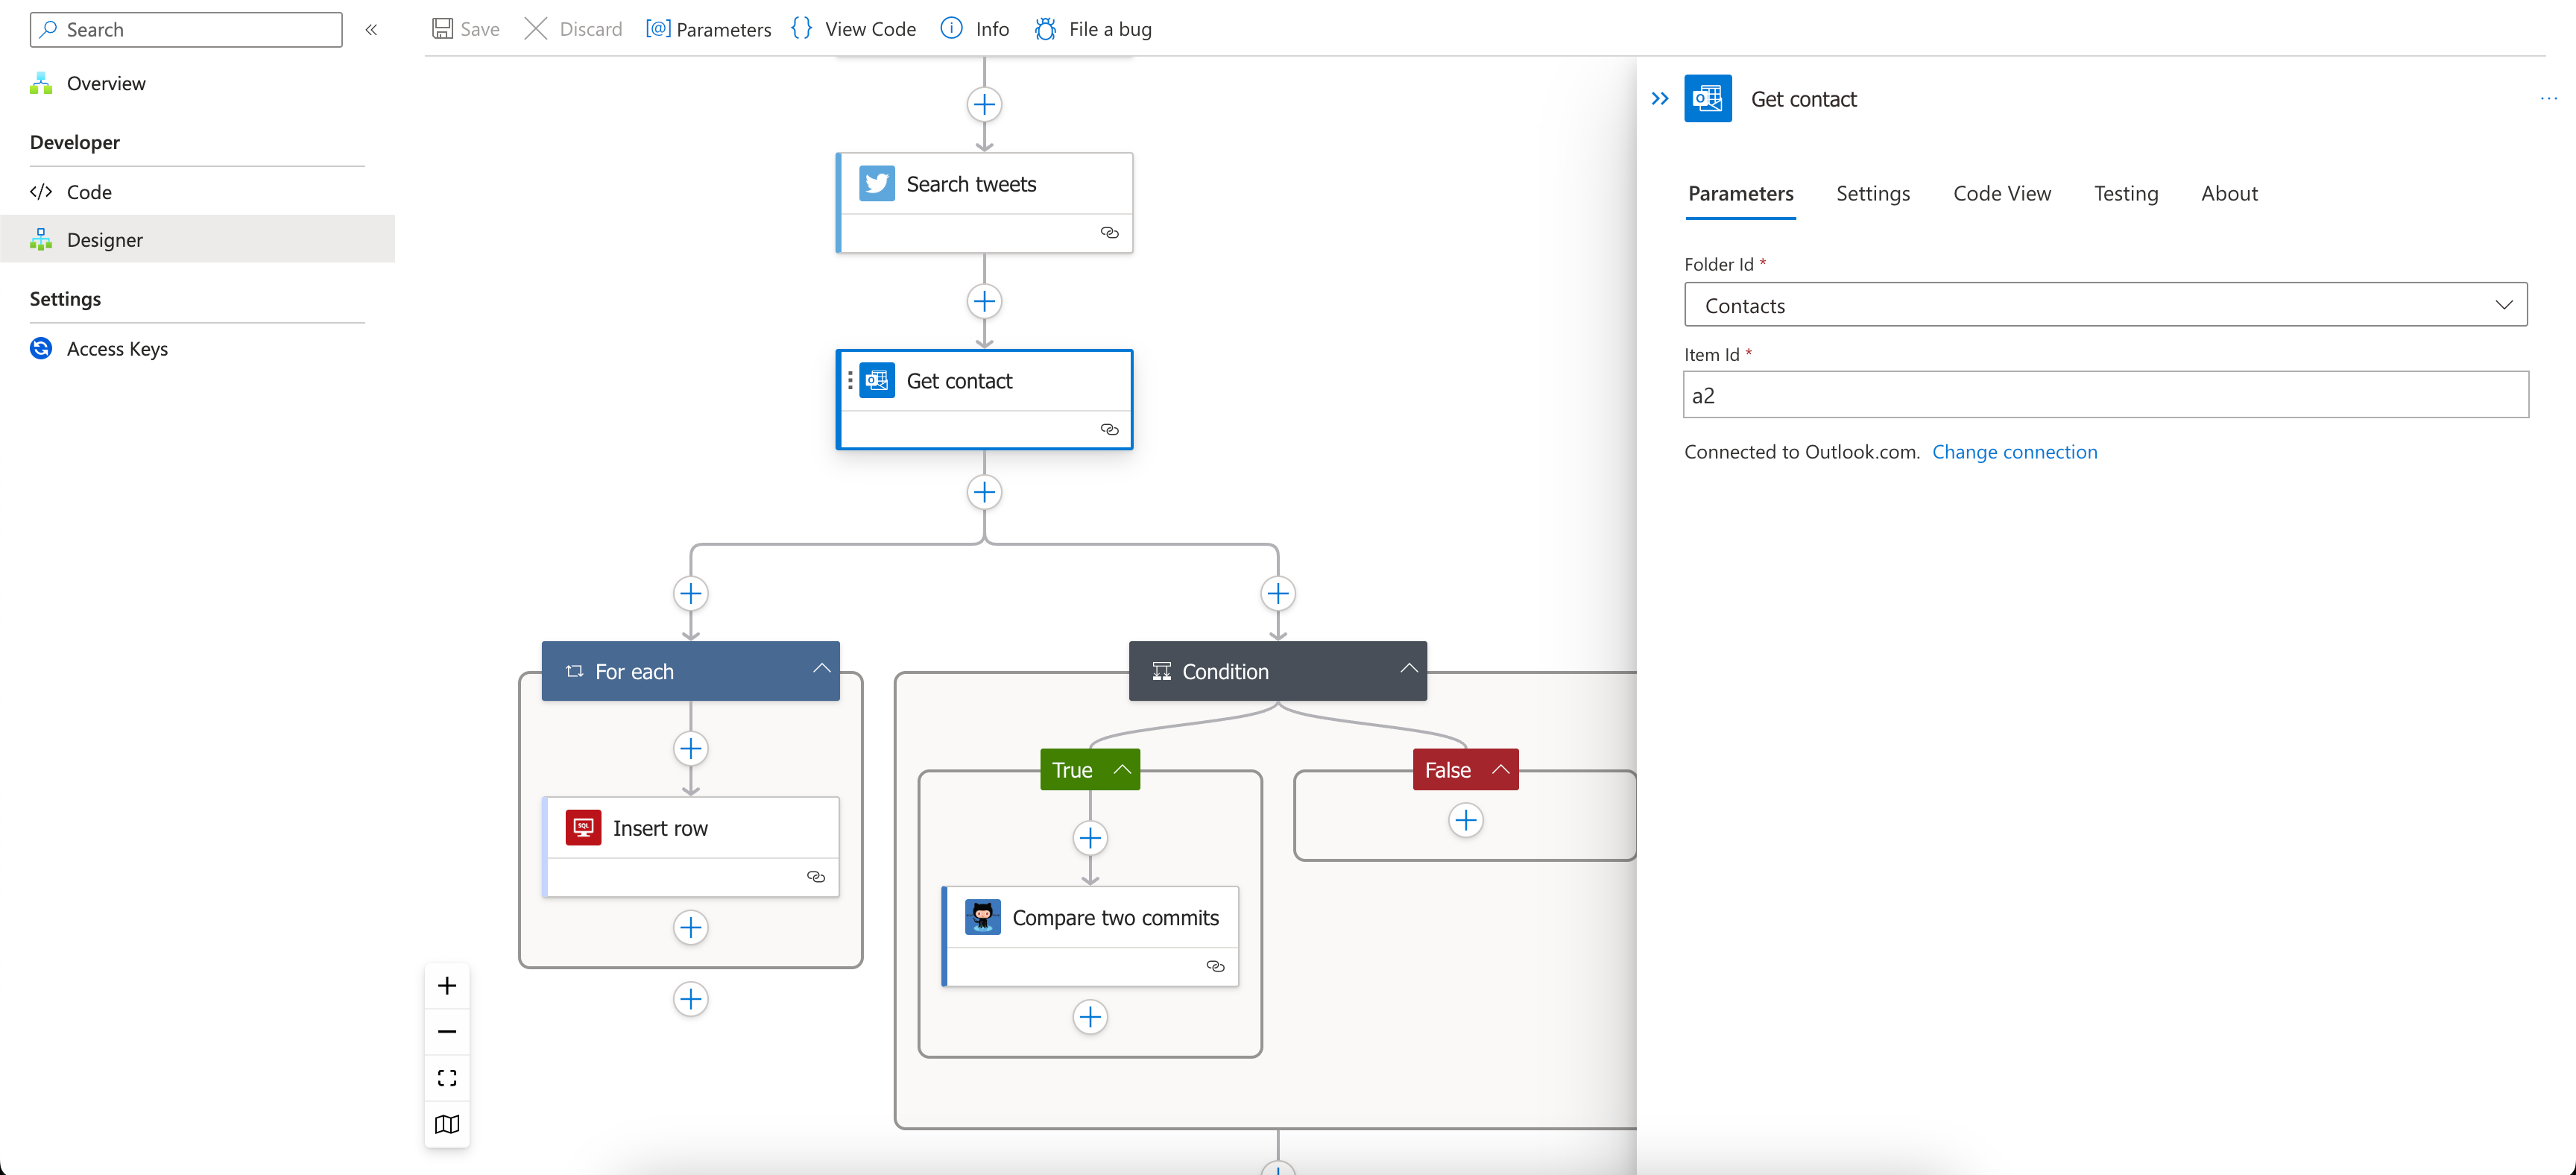Image resolution: width=2576 pixels, height=1175 pixels.
Task: Collapse the For each block
Action: click(821, 669)
